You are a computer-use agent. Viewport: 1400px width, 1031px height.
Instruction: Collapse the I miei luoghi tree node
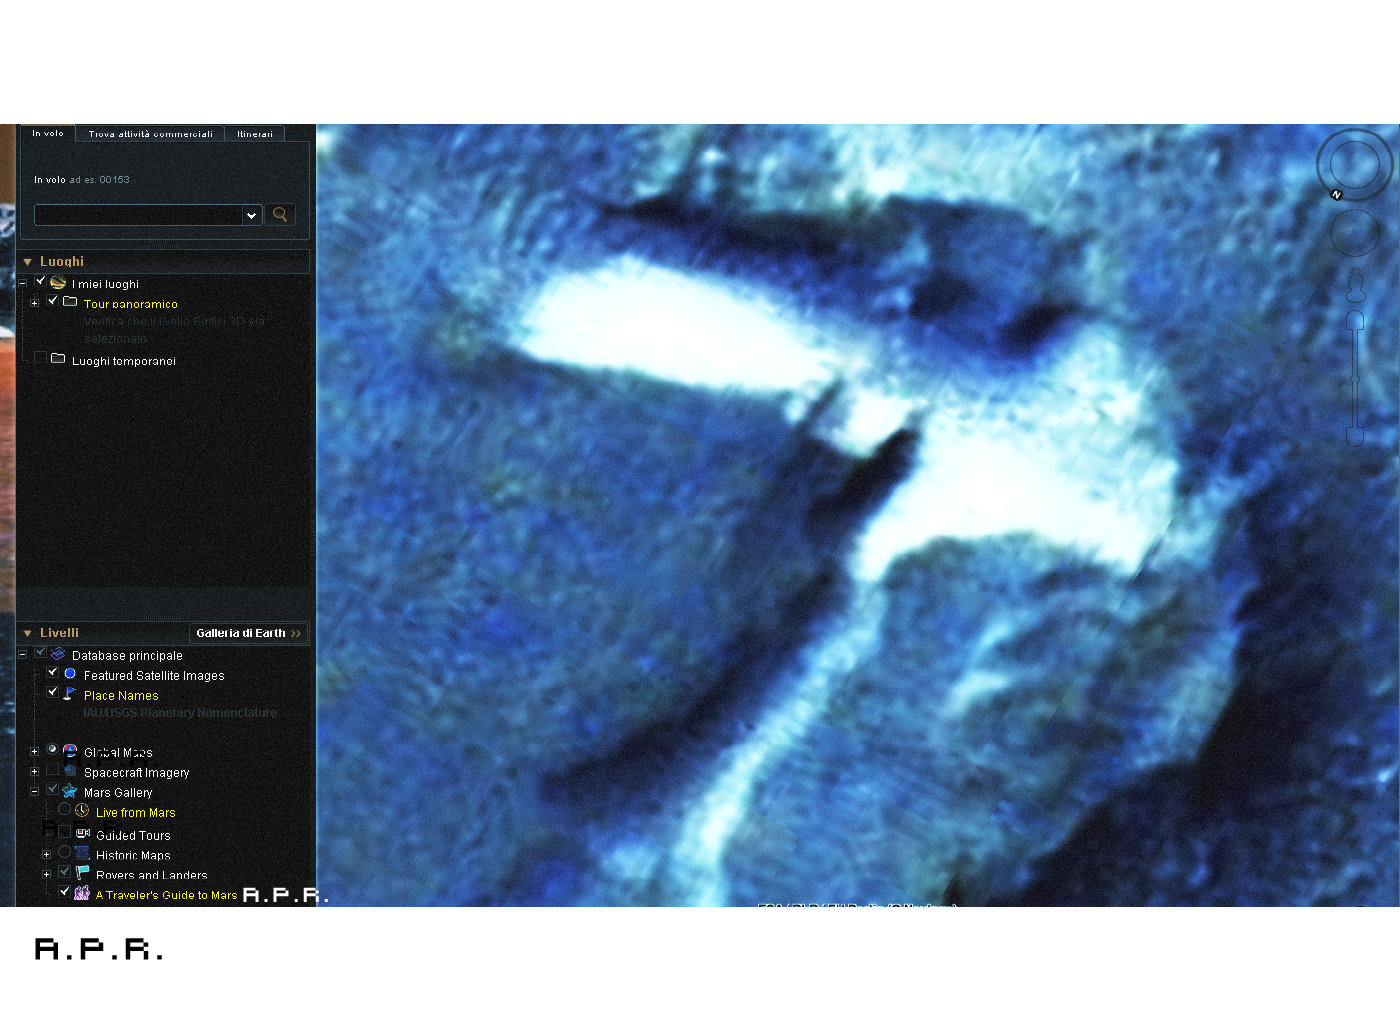point(23,283)
